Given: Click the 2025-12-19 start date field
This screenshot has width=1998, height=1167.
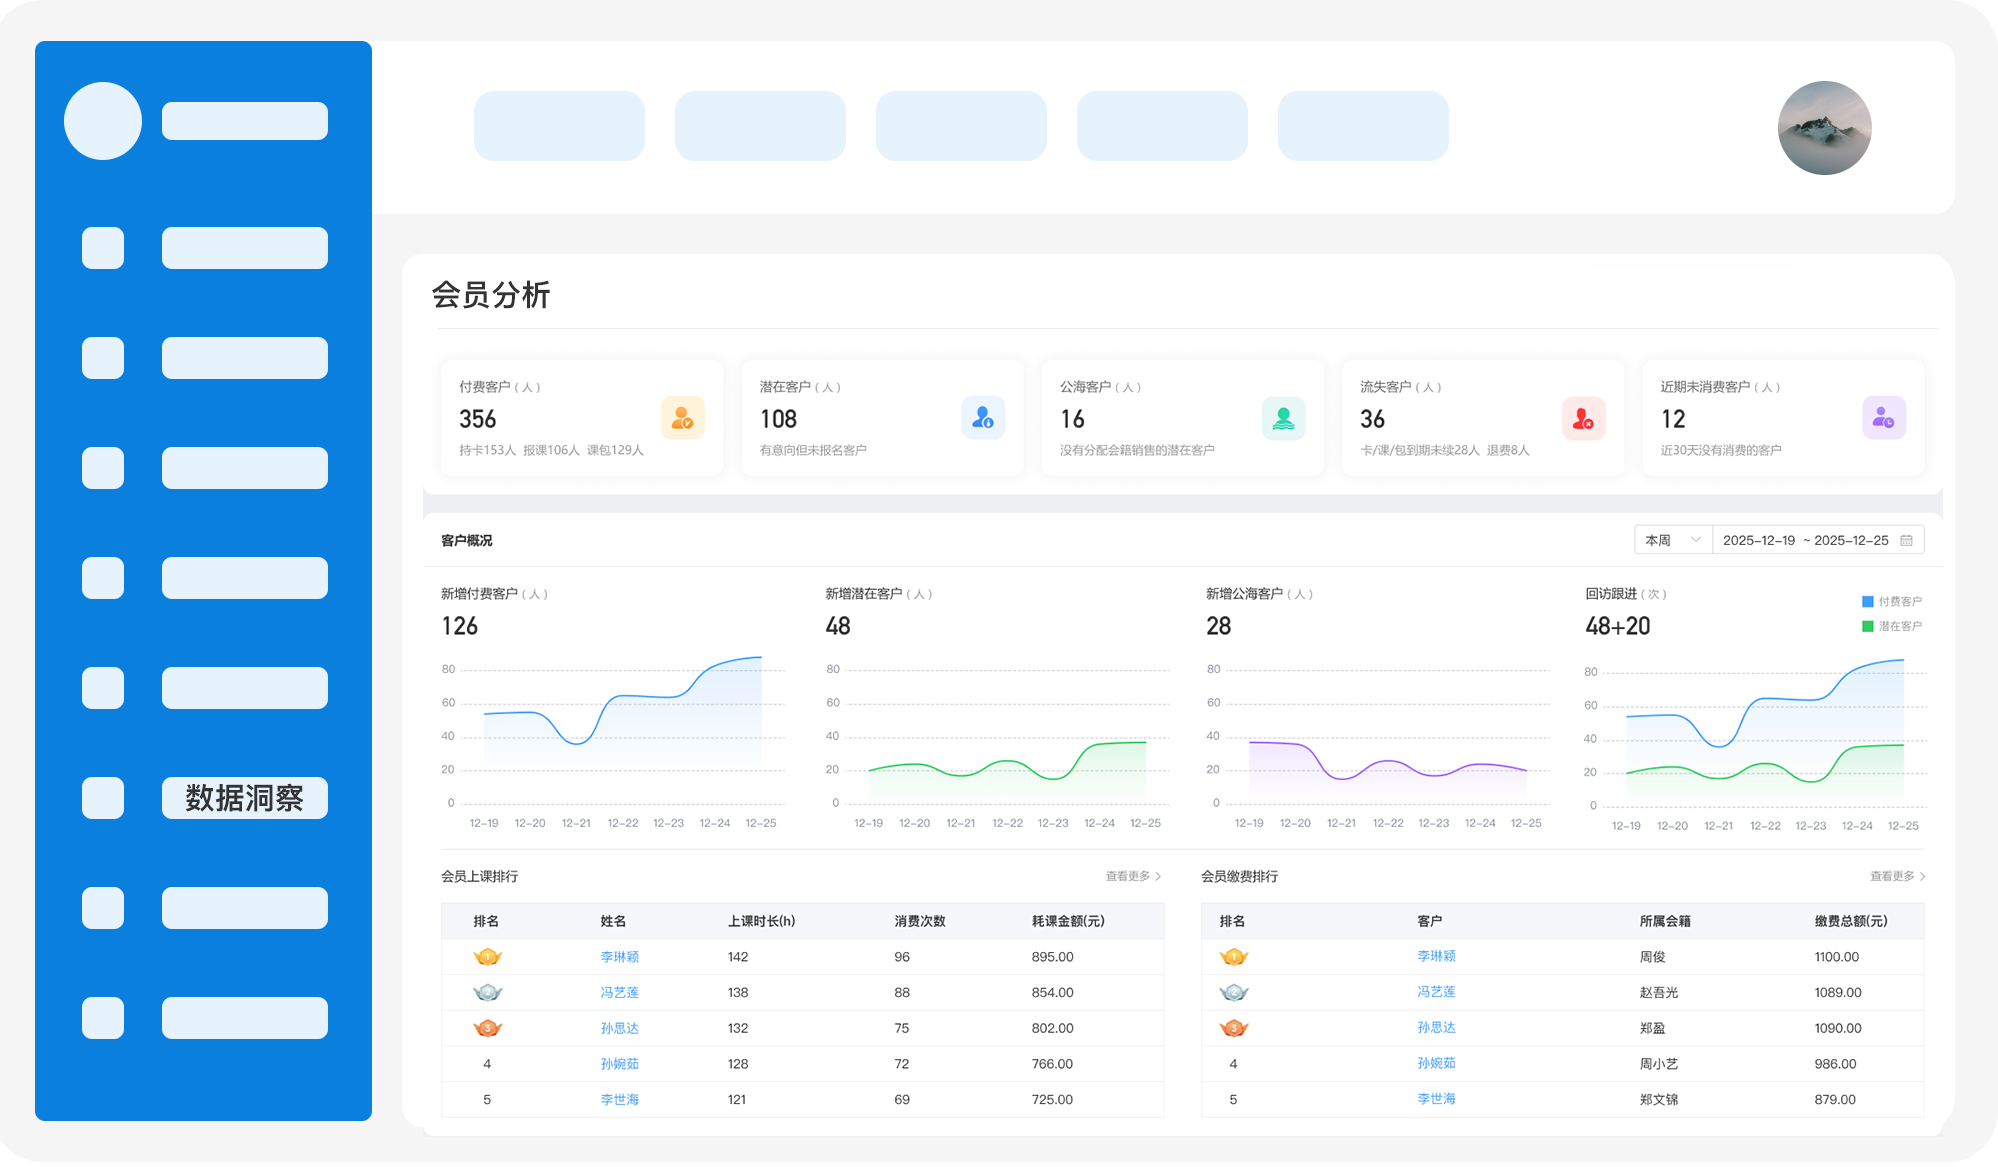Looking at the screenshot, I should click(x=1759, y=540).
